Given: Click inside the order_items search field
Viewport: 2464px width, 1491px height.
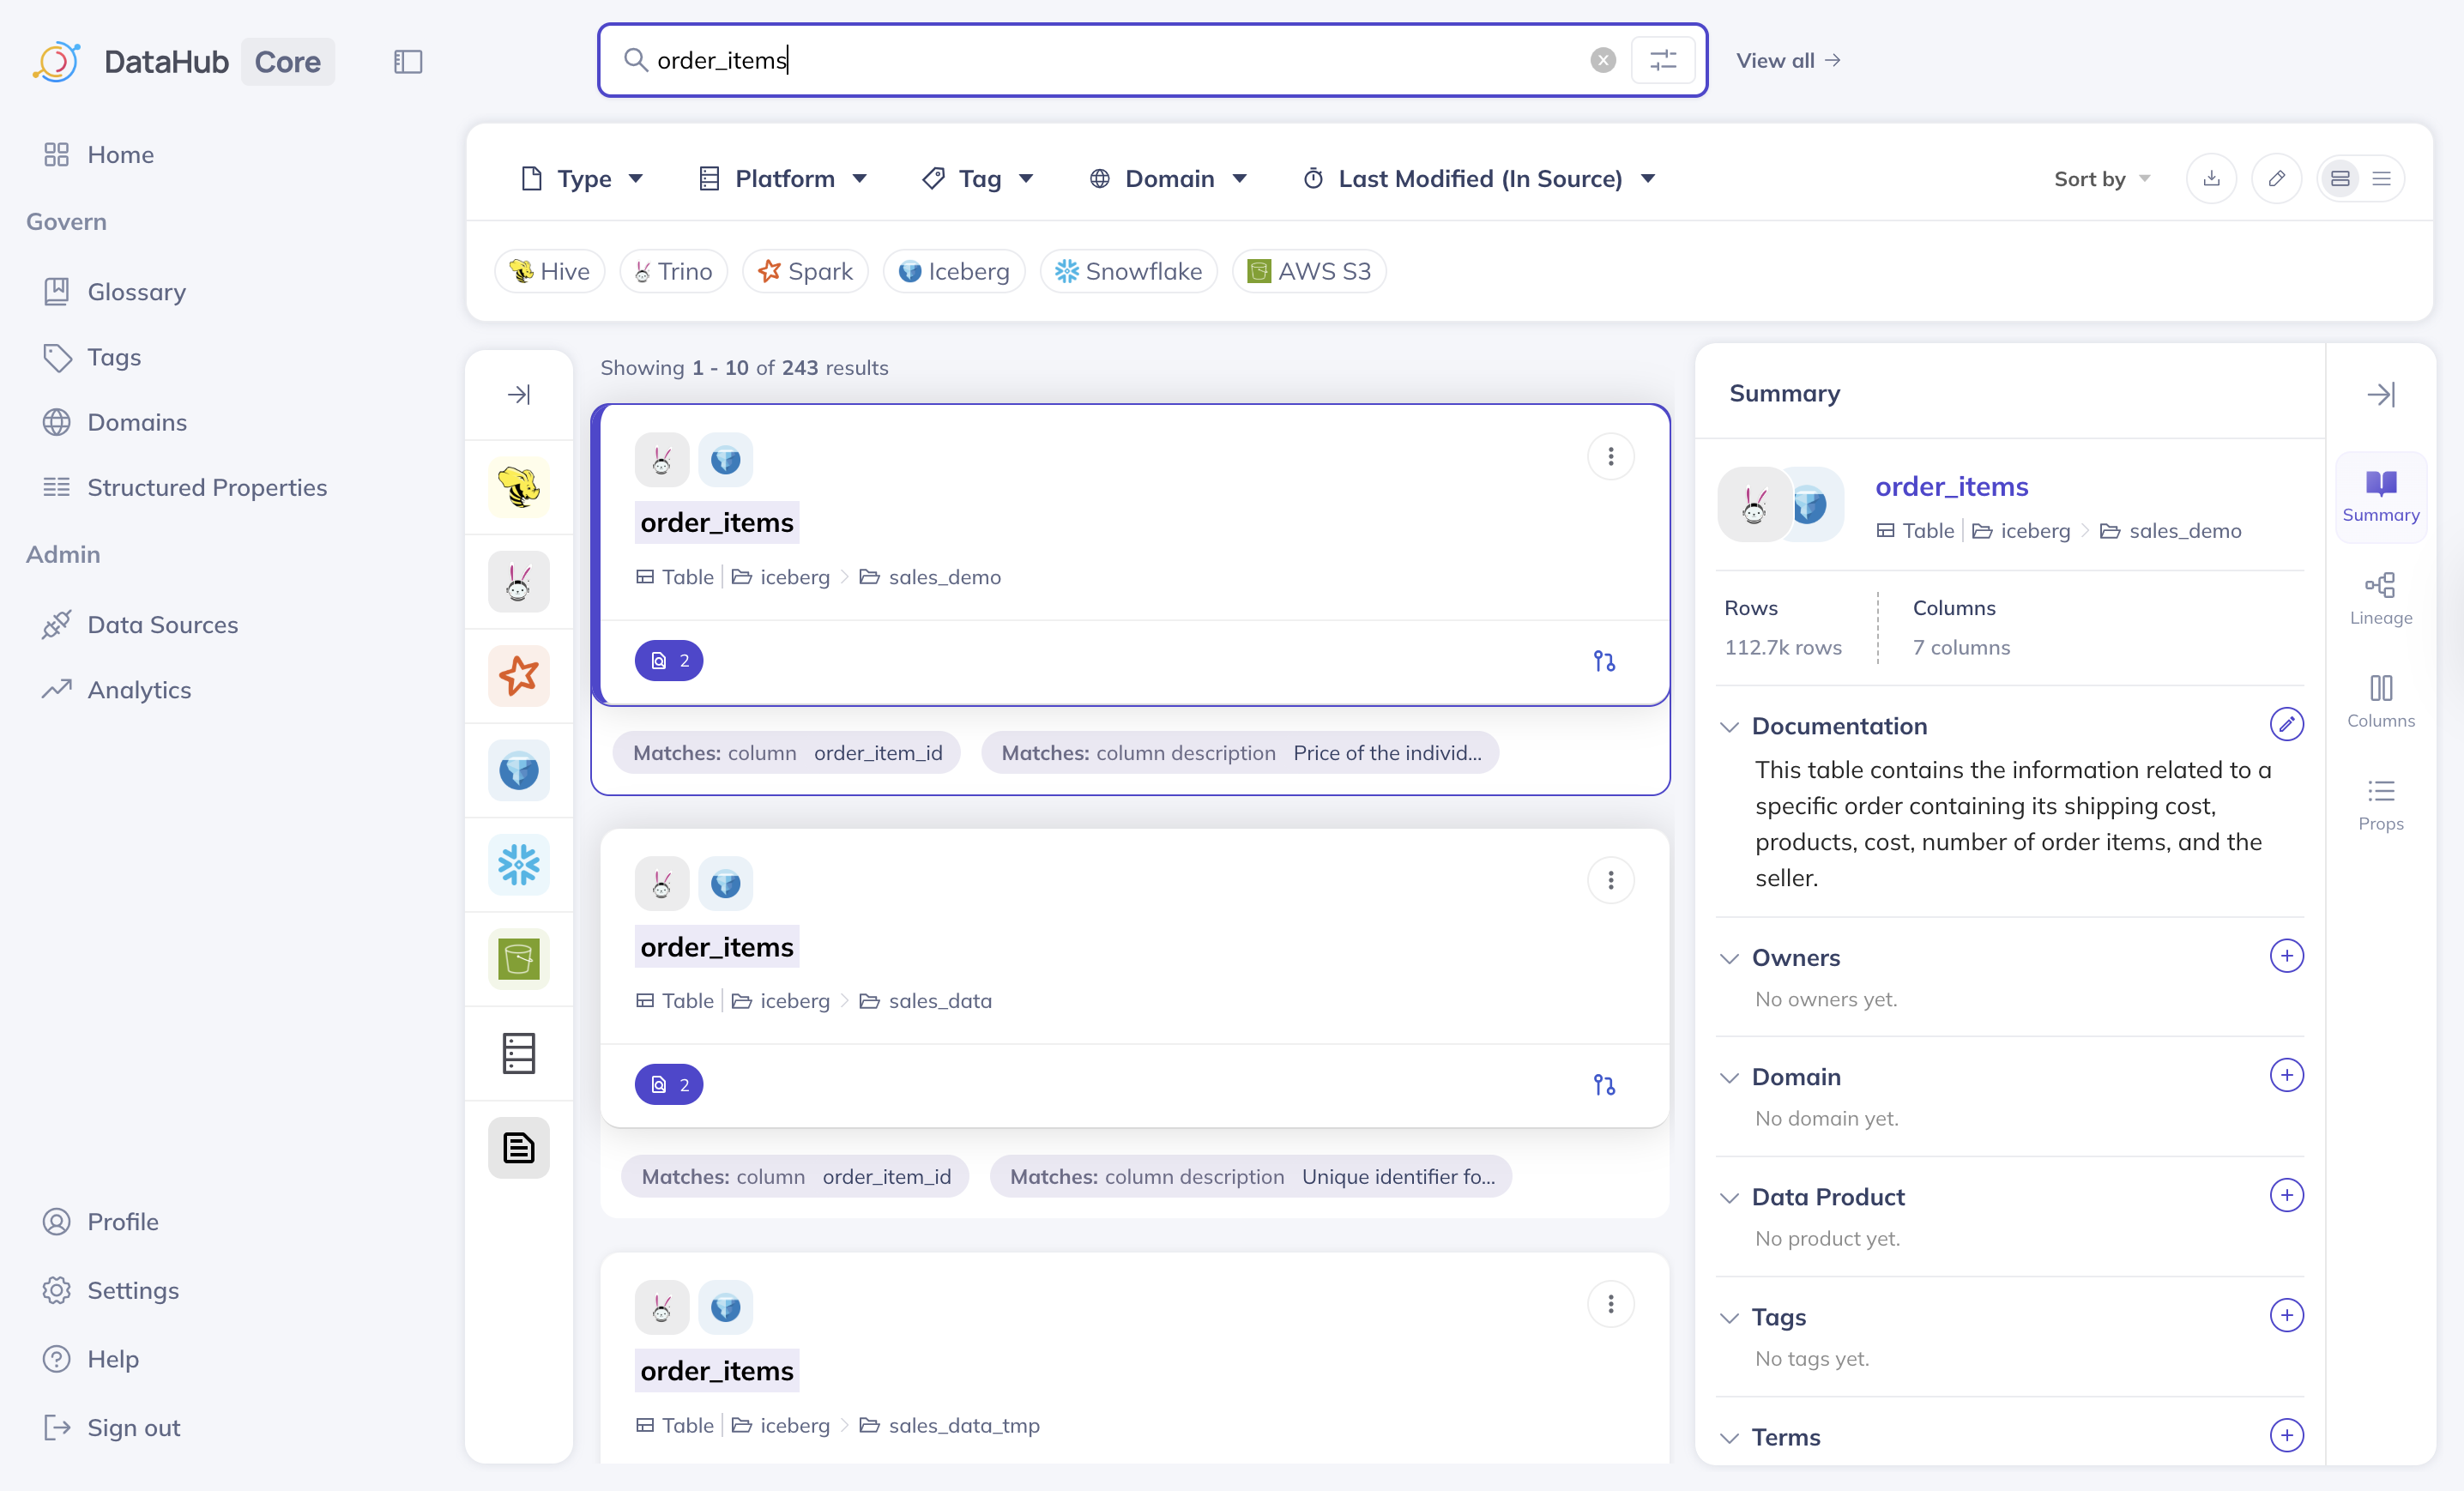Looking at the screenshot, I should (x=1100, y=60).
